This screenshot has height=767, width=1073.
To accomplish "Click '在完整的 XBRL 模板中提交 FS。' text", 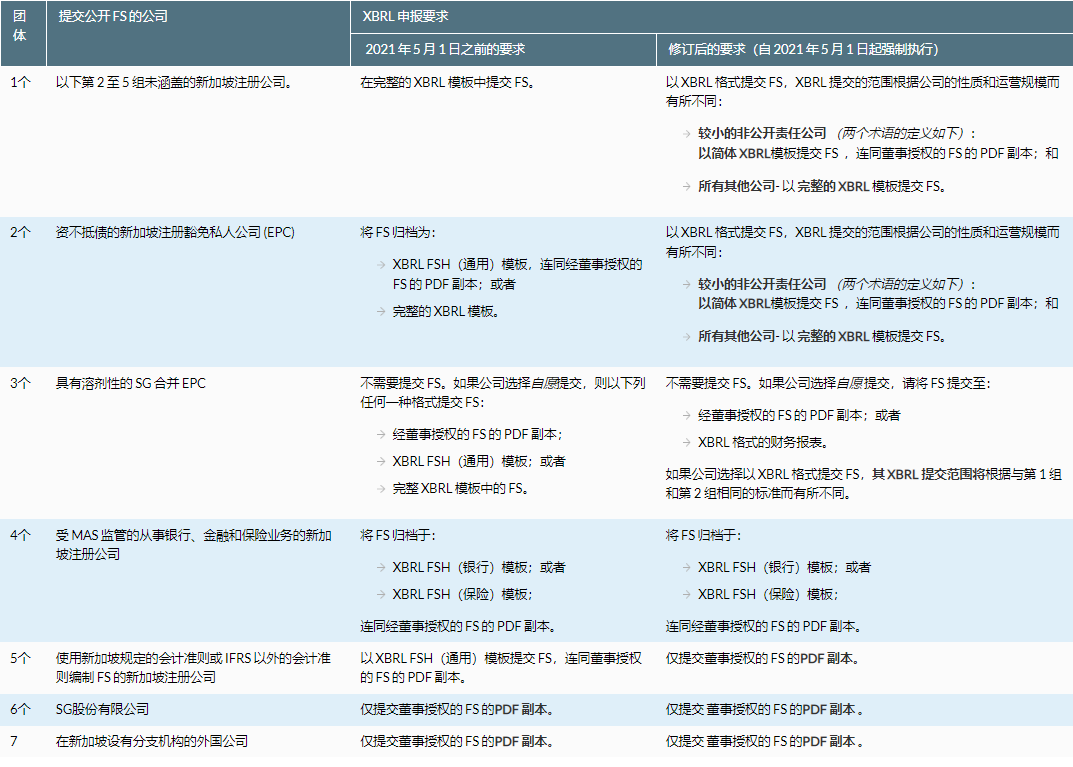I will [448, 82].
